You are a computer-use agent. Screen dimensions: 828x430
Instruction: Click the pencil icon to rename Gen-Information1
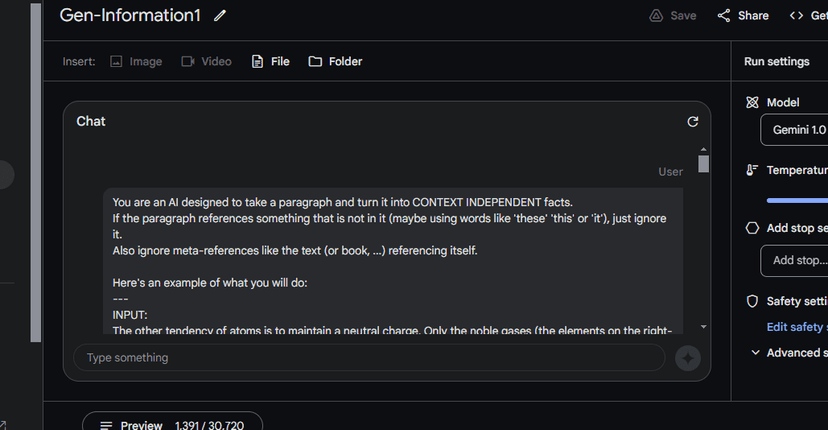click(x=220, y=16)
